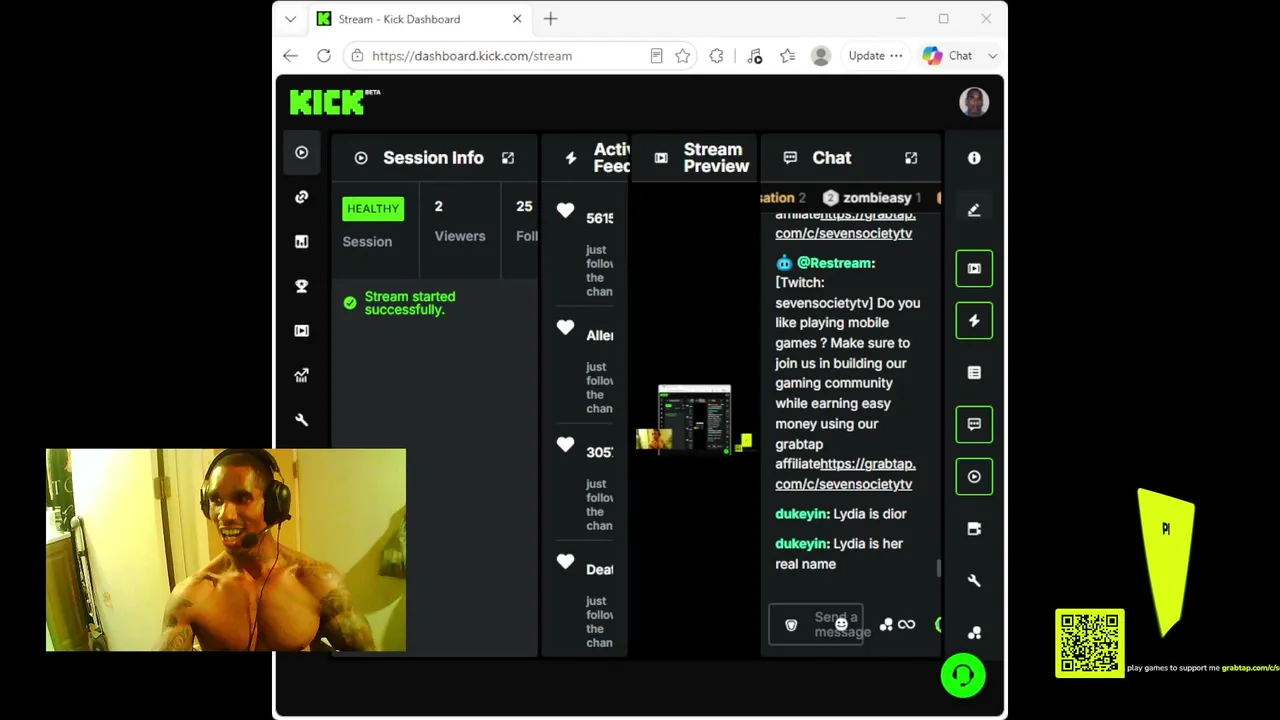The width and height of the screenshot is (1280, 720).
Task: Open the reader view icon in address bar
Action: pos(656,56)
